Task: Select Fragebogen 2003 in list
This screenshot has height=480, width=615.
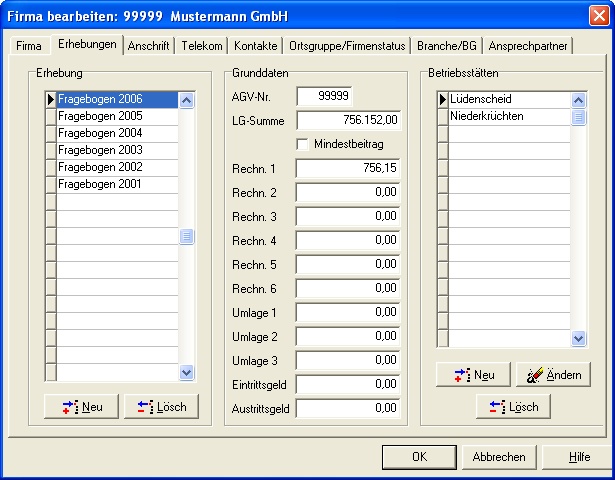Action: pyautogui.click(x=117, y=150)
